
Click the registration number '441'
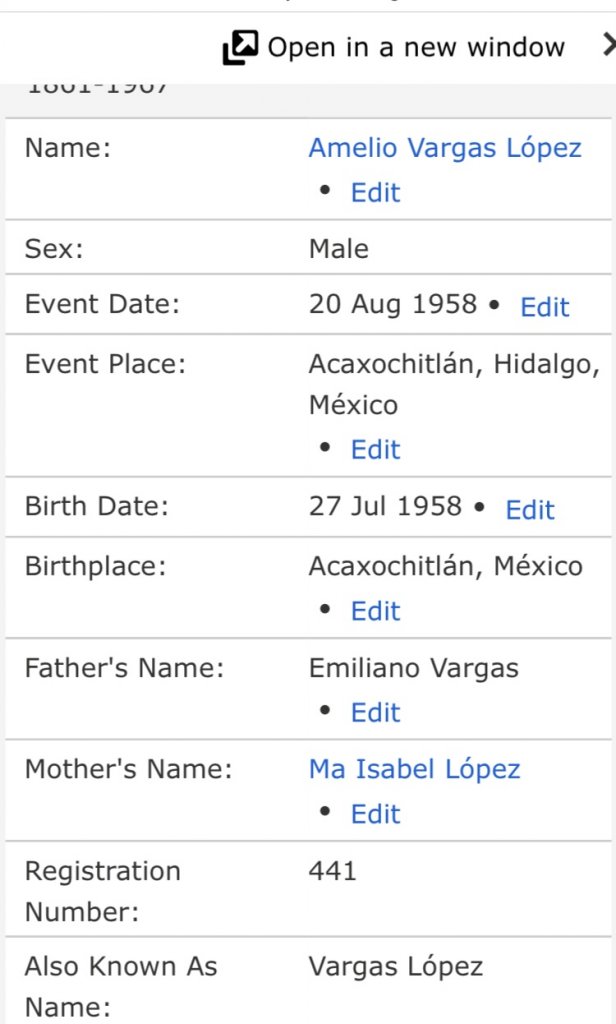point(332,871)
